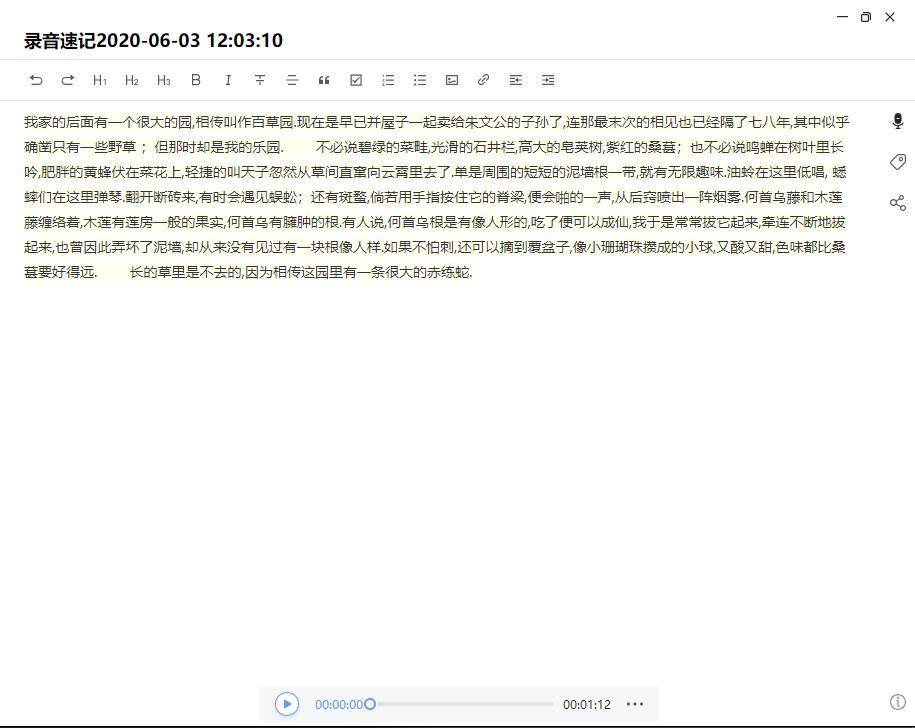Insert a blockquote using the quote icon

(x=324, y=80)
